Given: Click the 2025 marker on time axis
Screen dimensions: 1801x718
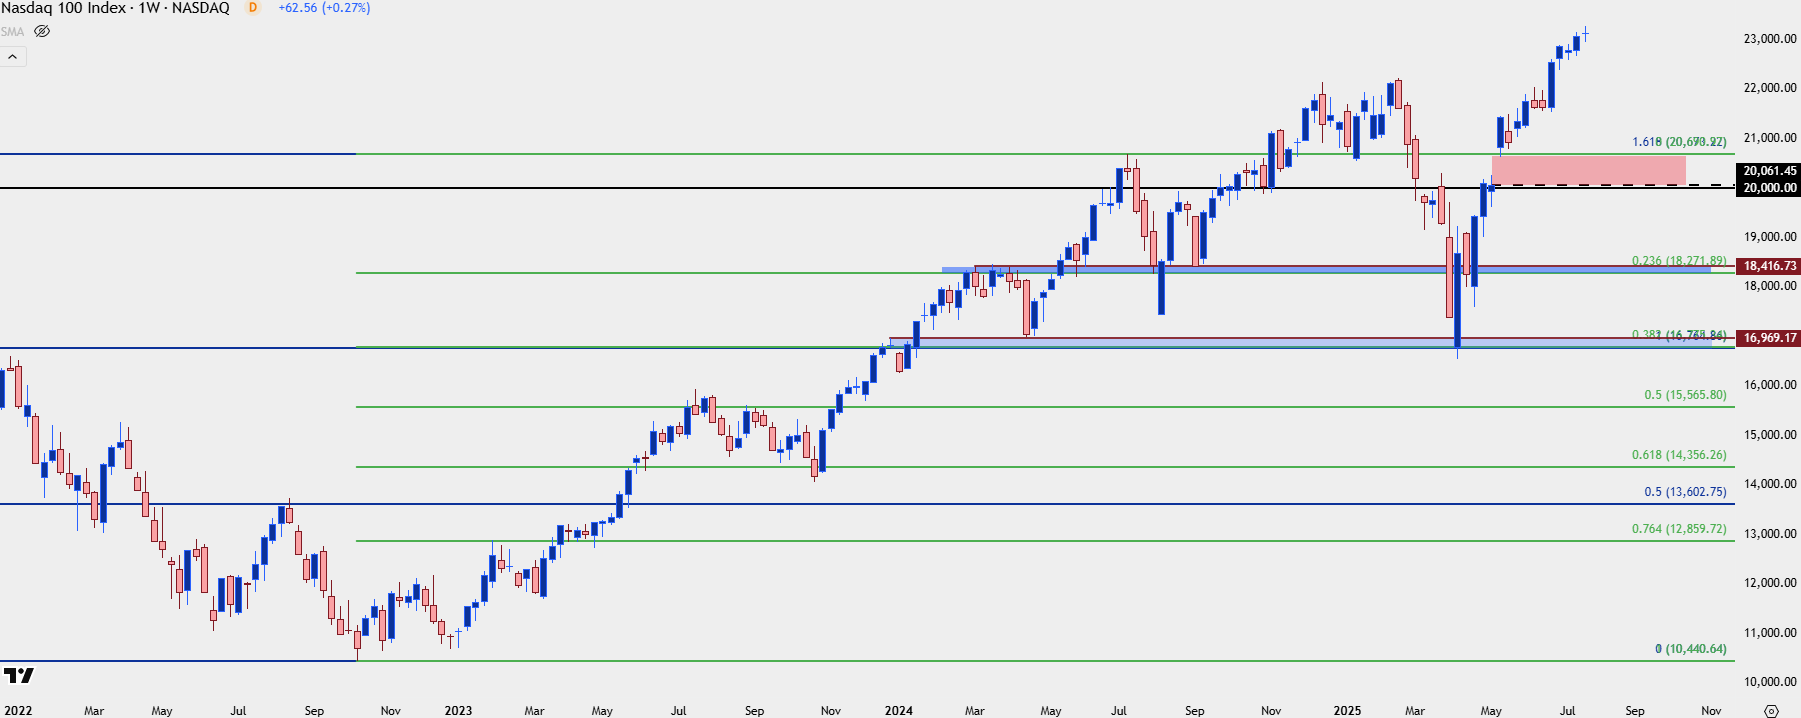Looking at the screenshot, I should 1346,711.
